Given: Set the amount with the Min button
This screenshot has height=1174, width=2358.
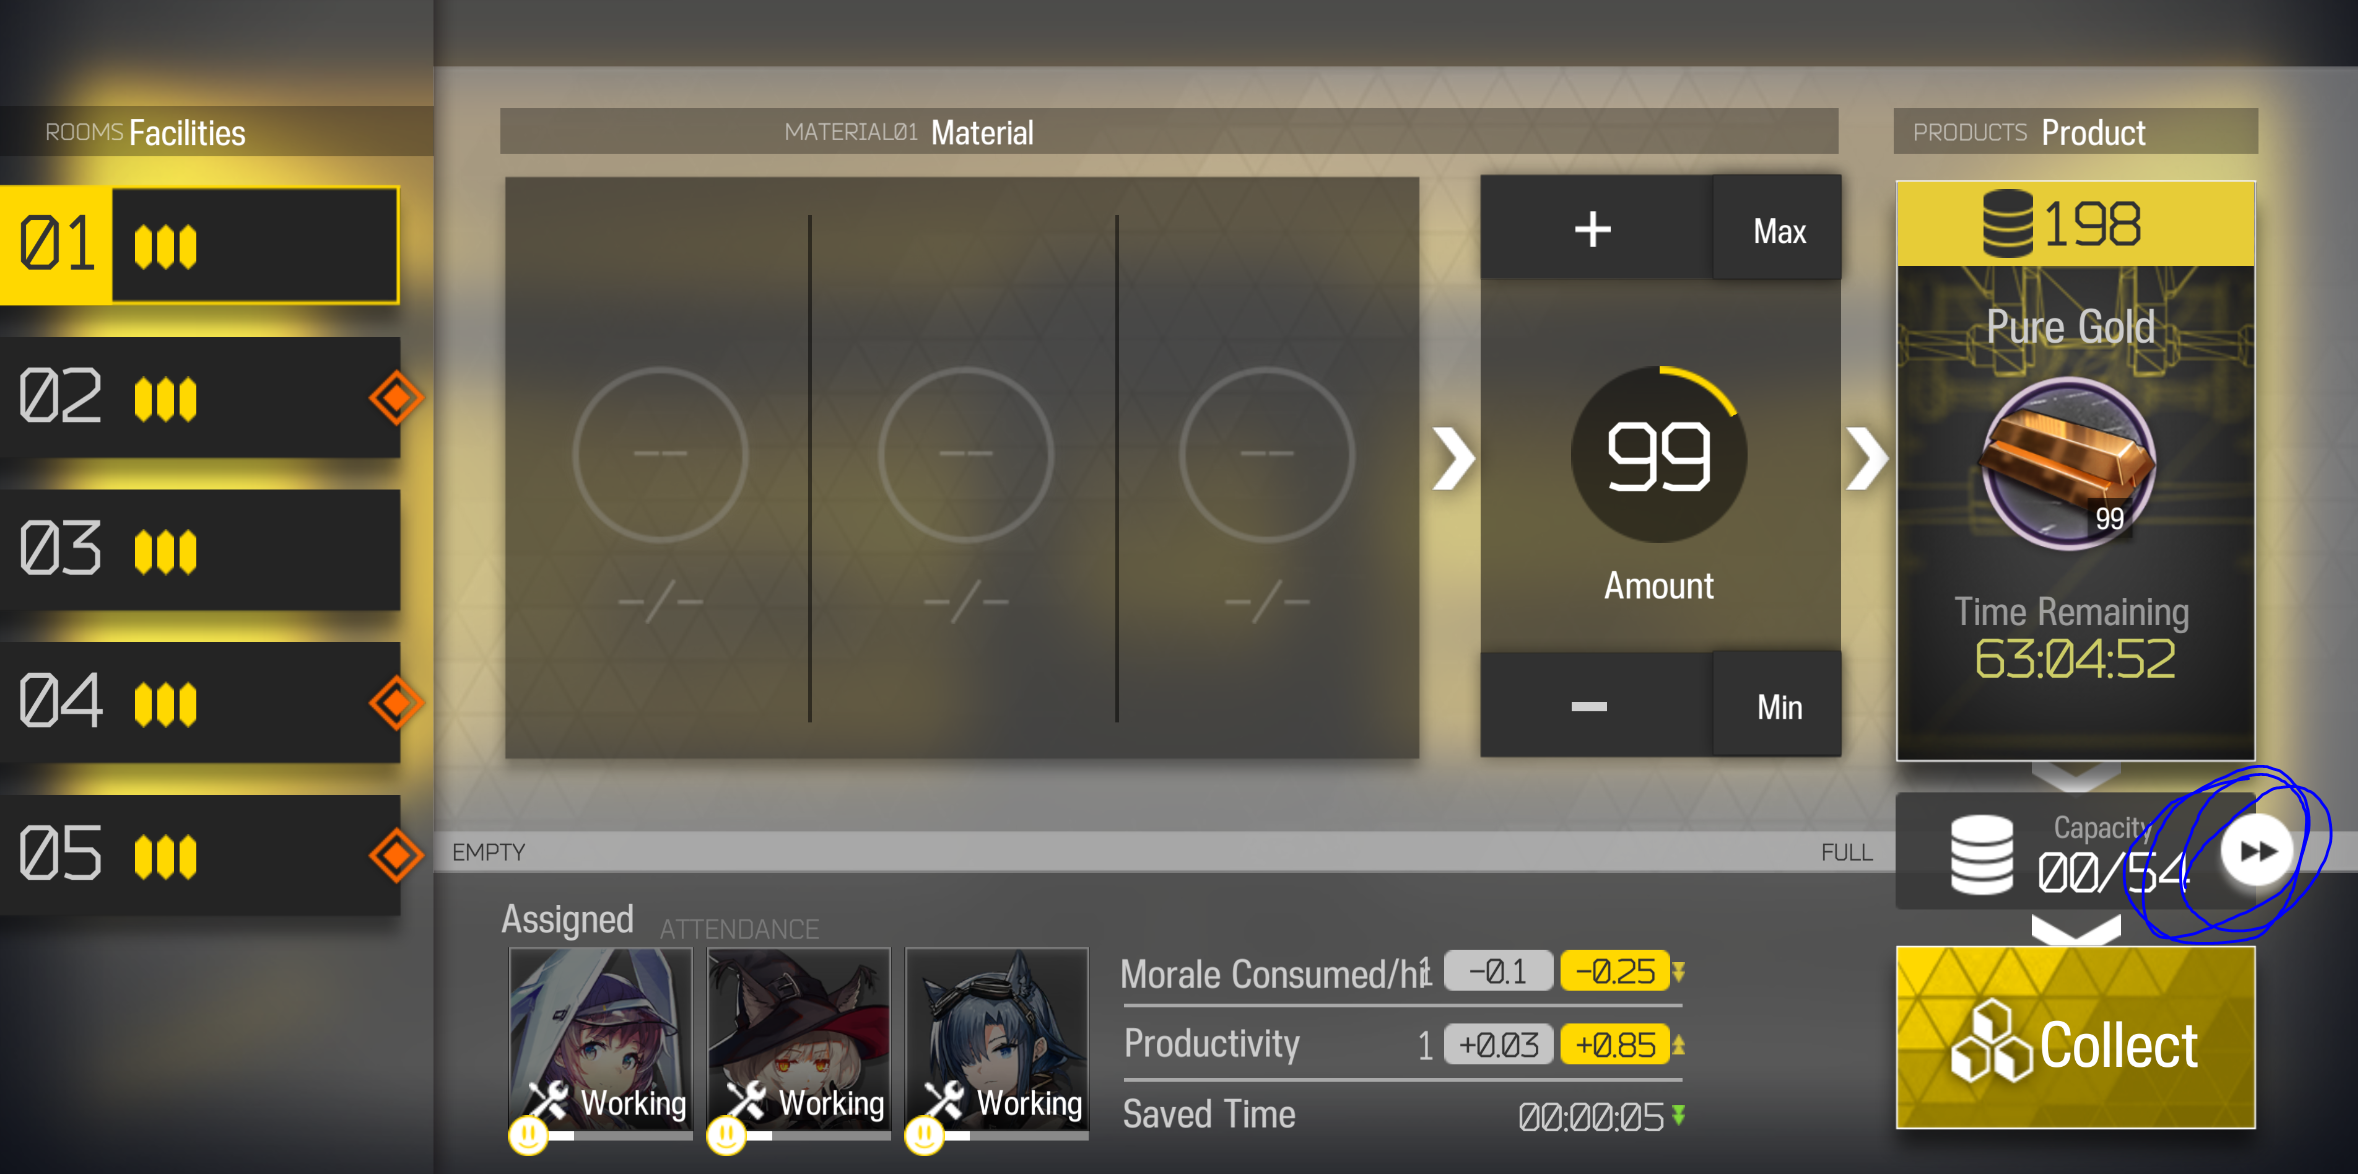Looking at the screenshot, I should point(1778,706).
